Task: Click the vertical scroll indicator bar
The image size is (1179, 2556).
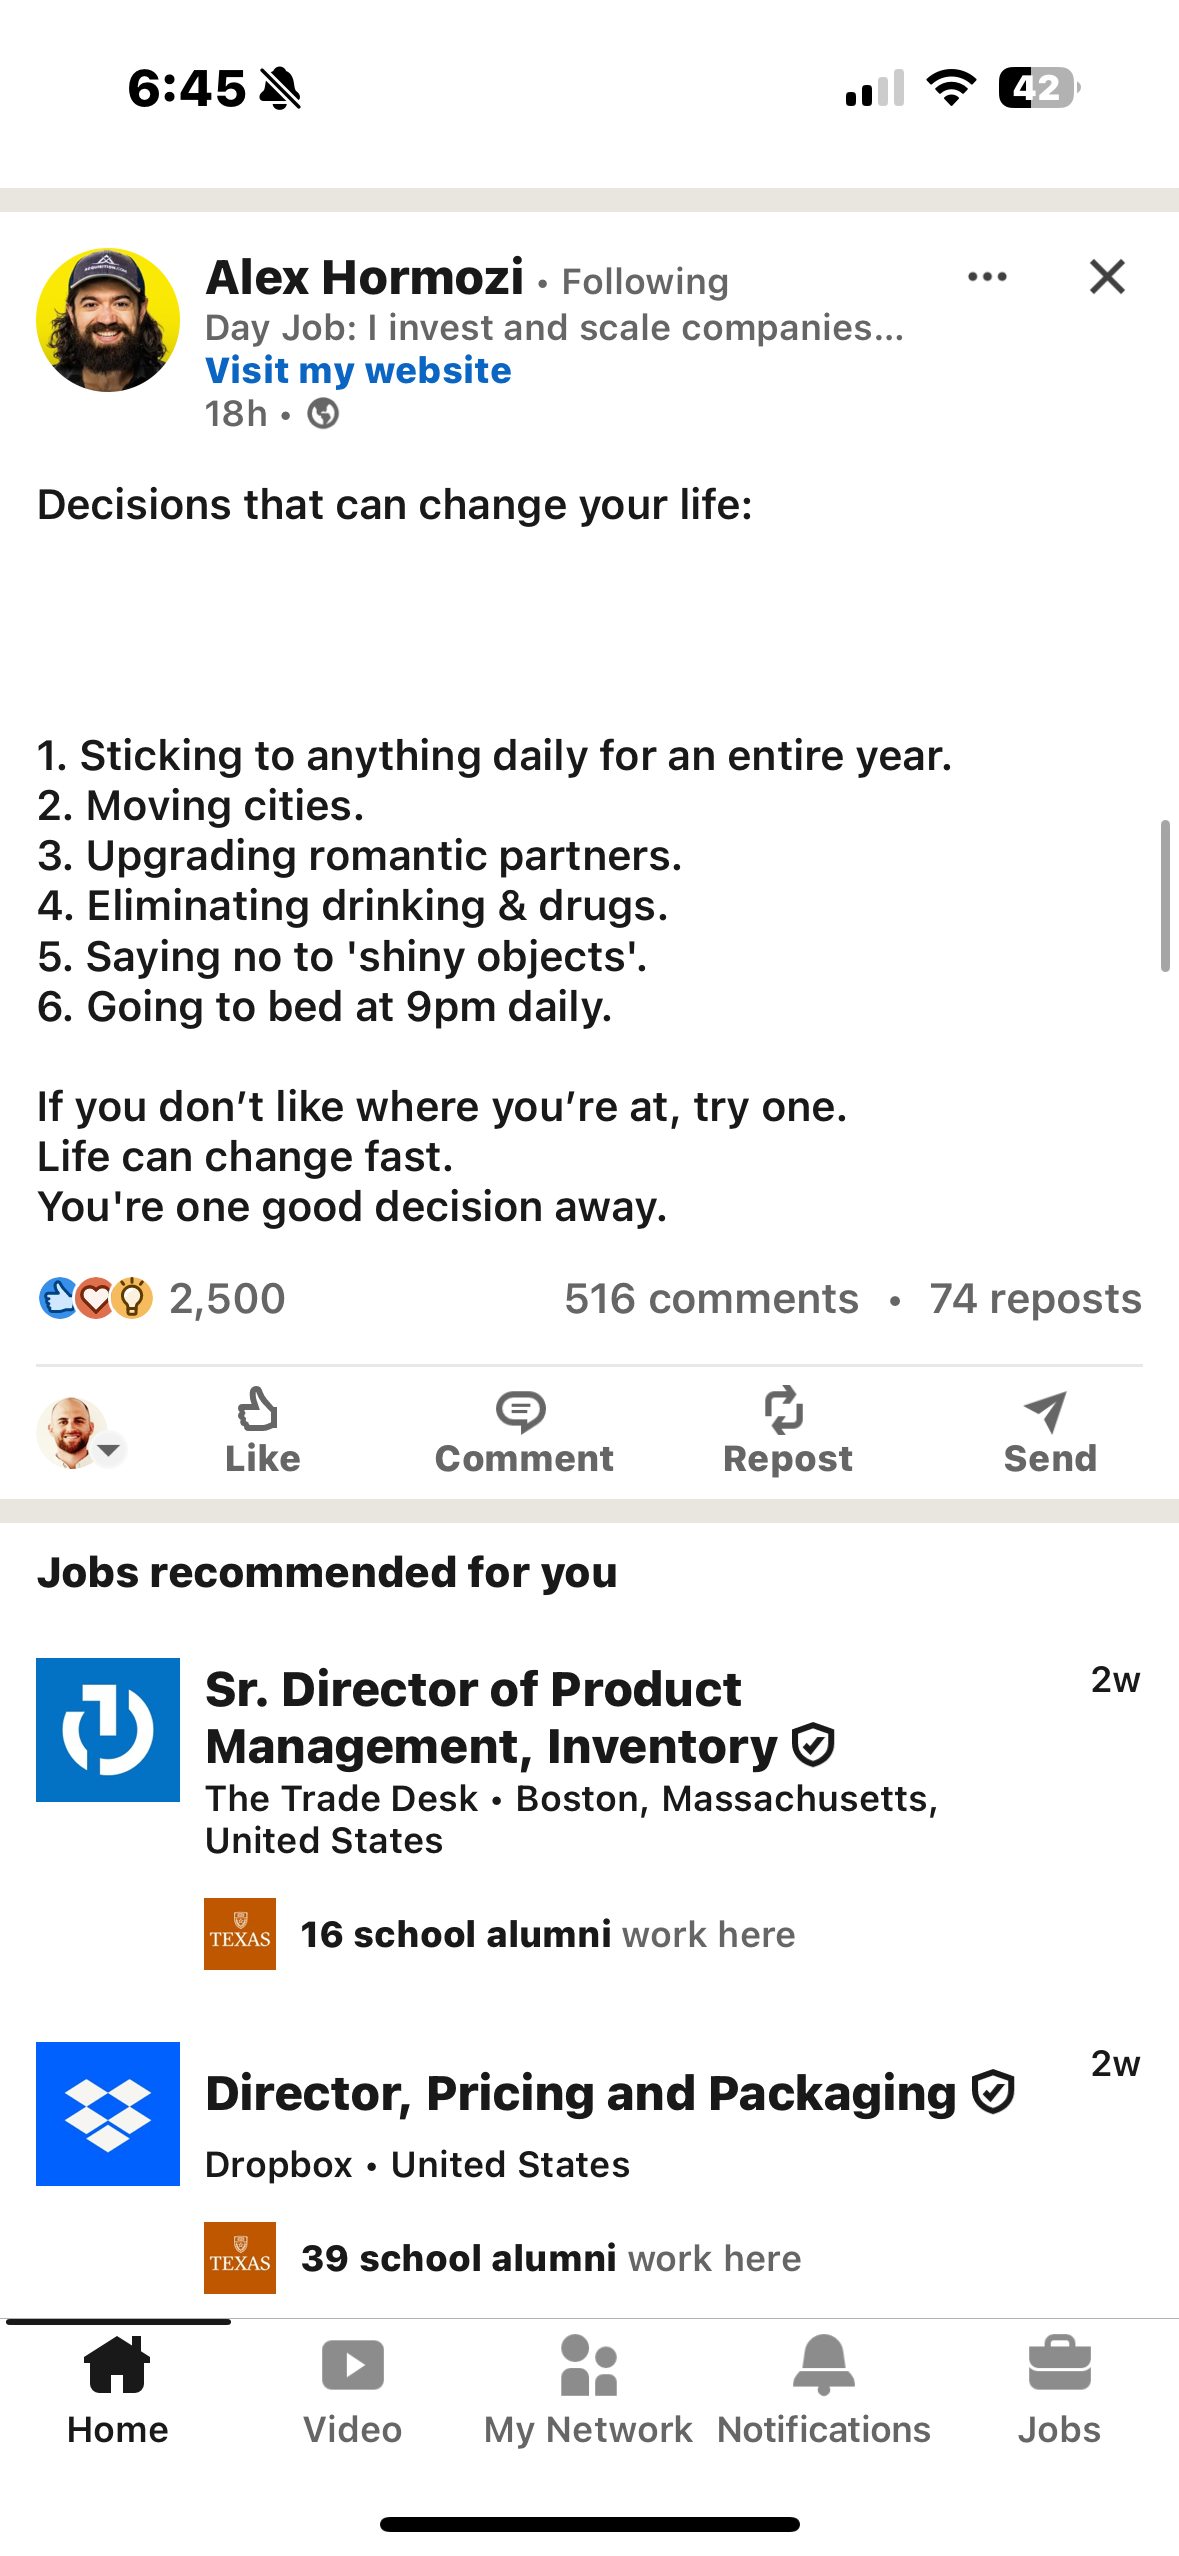Action: (x=1165, y=895)
